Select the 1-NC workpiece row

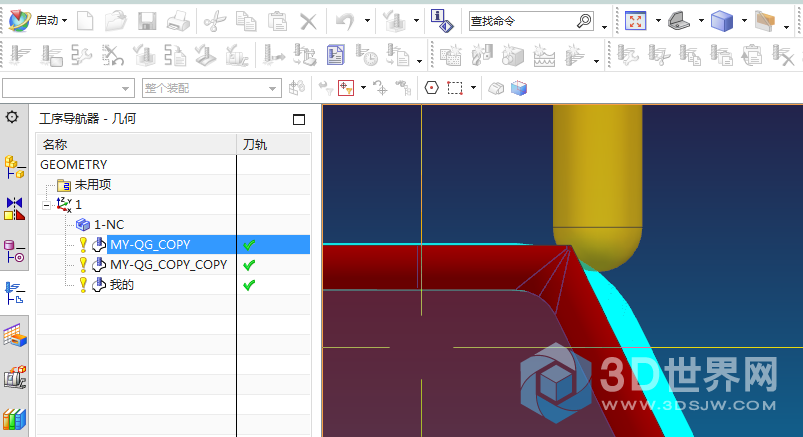point(174,224)
